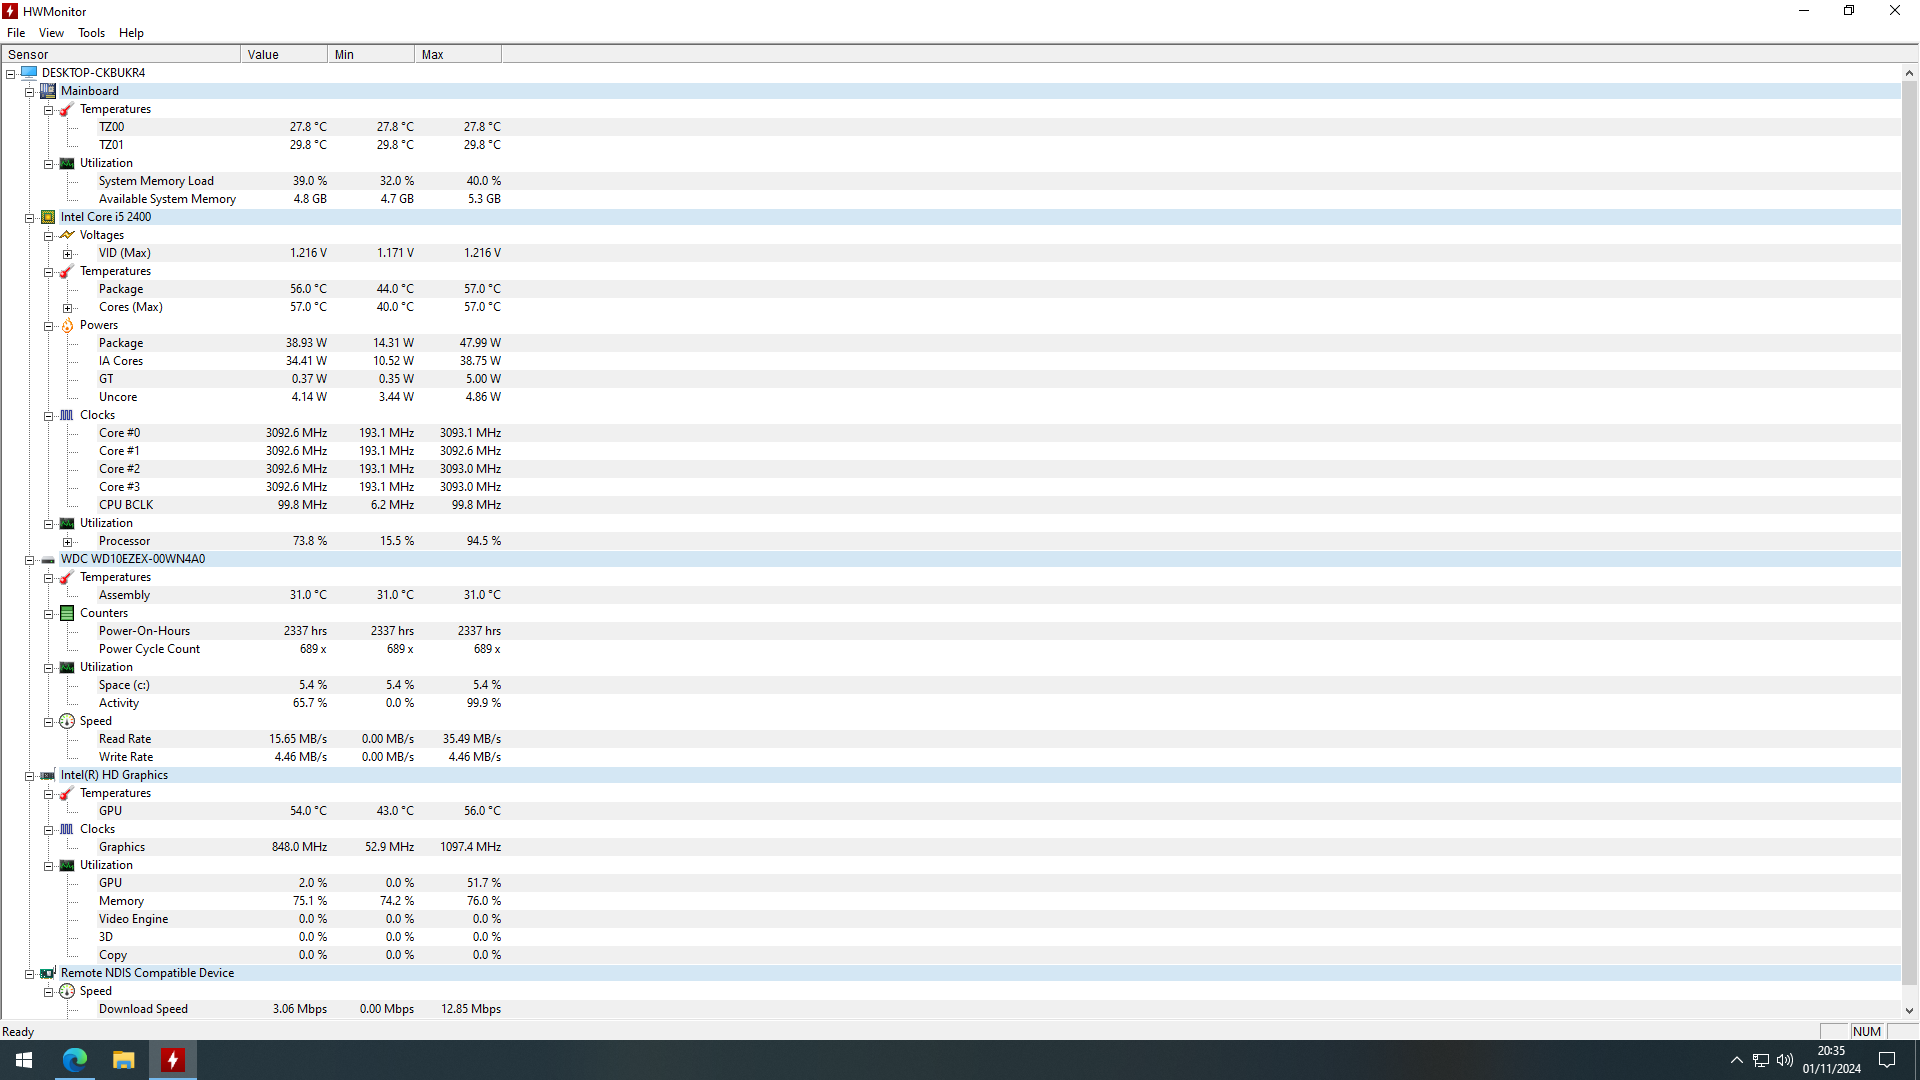Click the taskbar clock showing 20:35
Image resolution: width=1920 pixels, height=1080 pixels.
point(1831,1060)
